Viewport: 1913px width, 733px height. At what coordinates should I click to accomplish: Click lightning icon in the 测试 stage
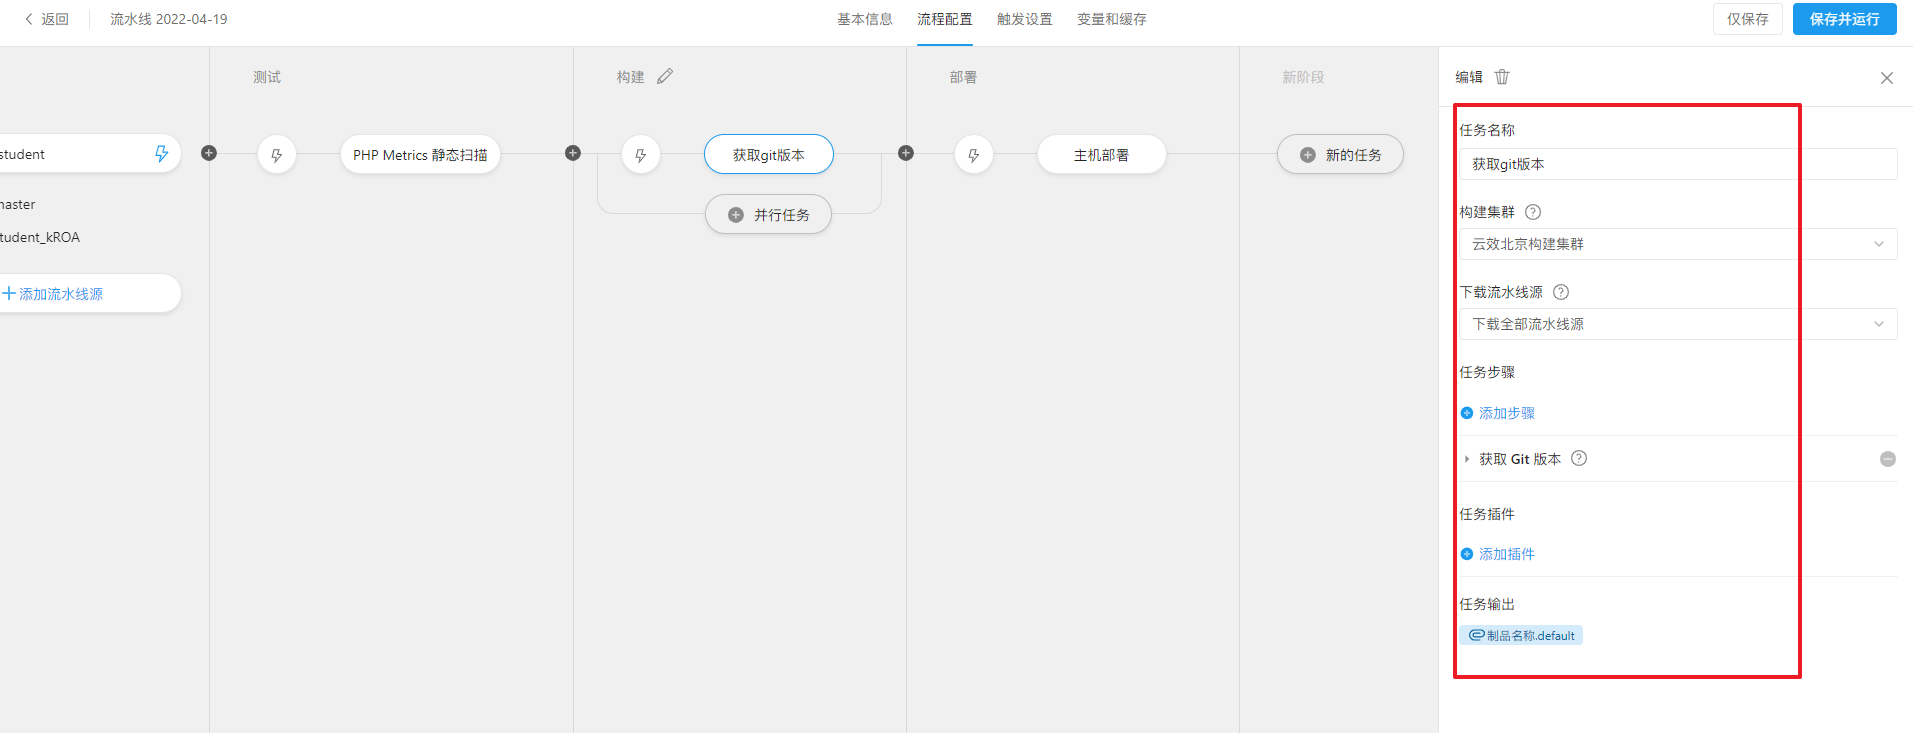(277, 155)
